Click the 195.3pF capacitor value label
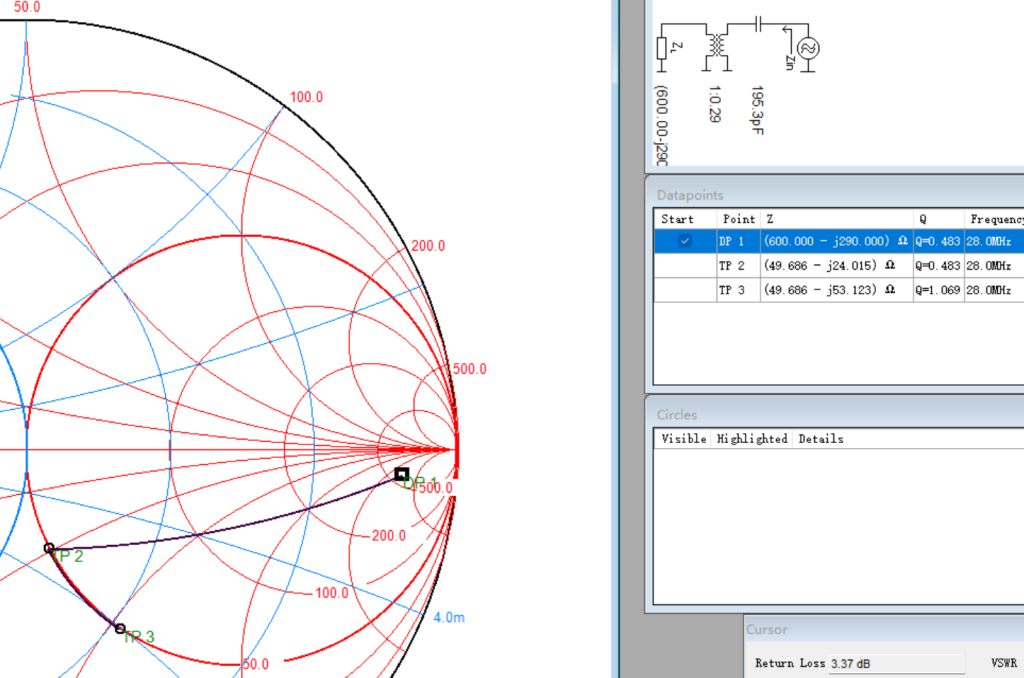 pyautogui.click(x=757, y=110)
